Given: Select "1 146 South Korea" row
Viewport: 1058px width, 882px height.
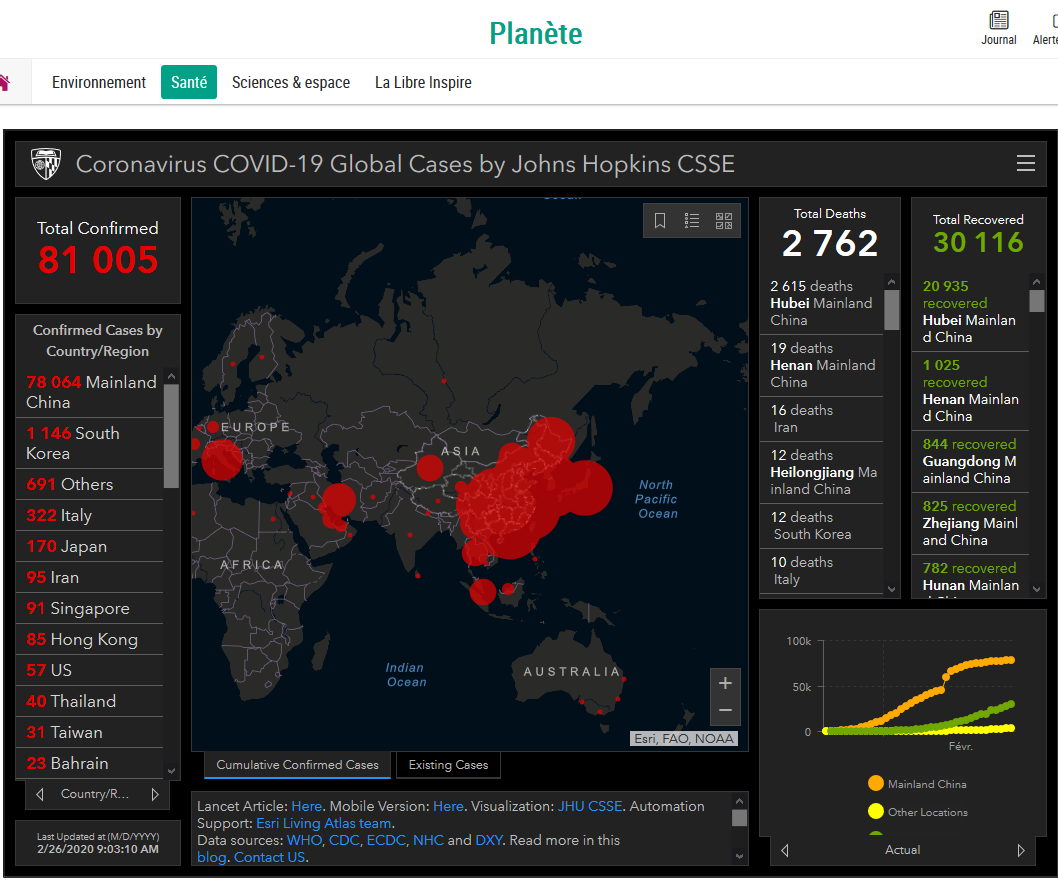Looking at the screenshot, I should [90, 443].
